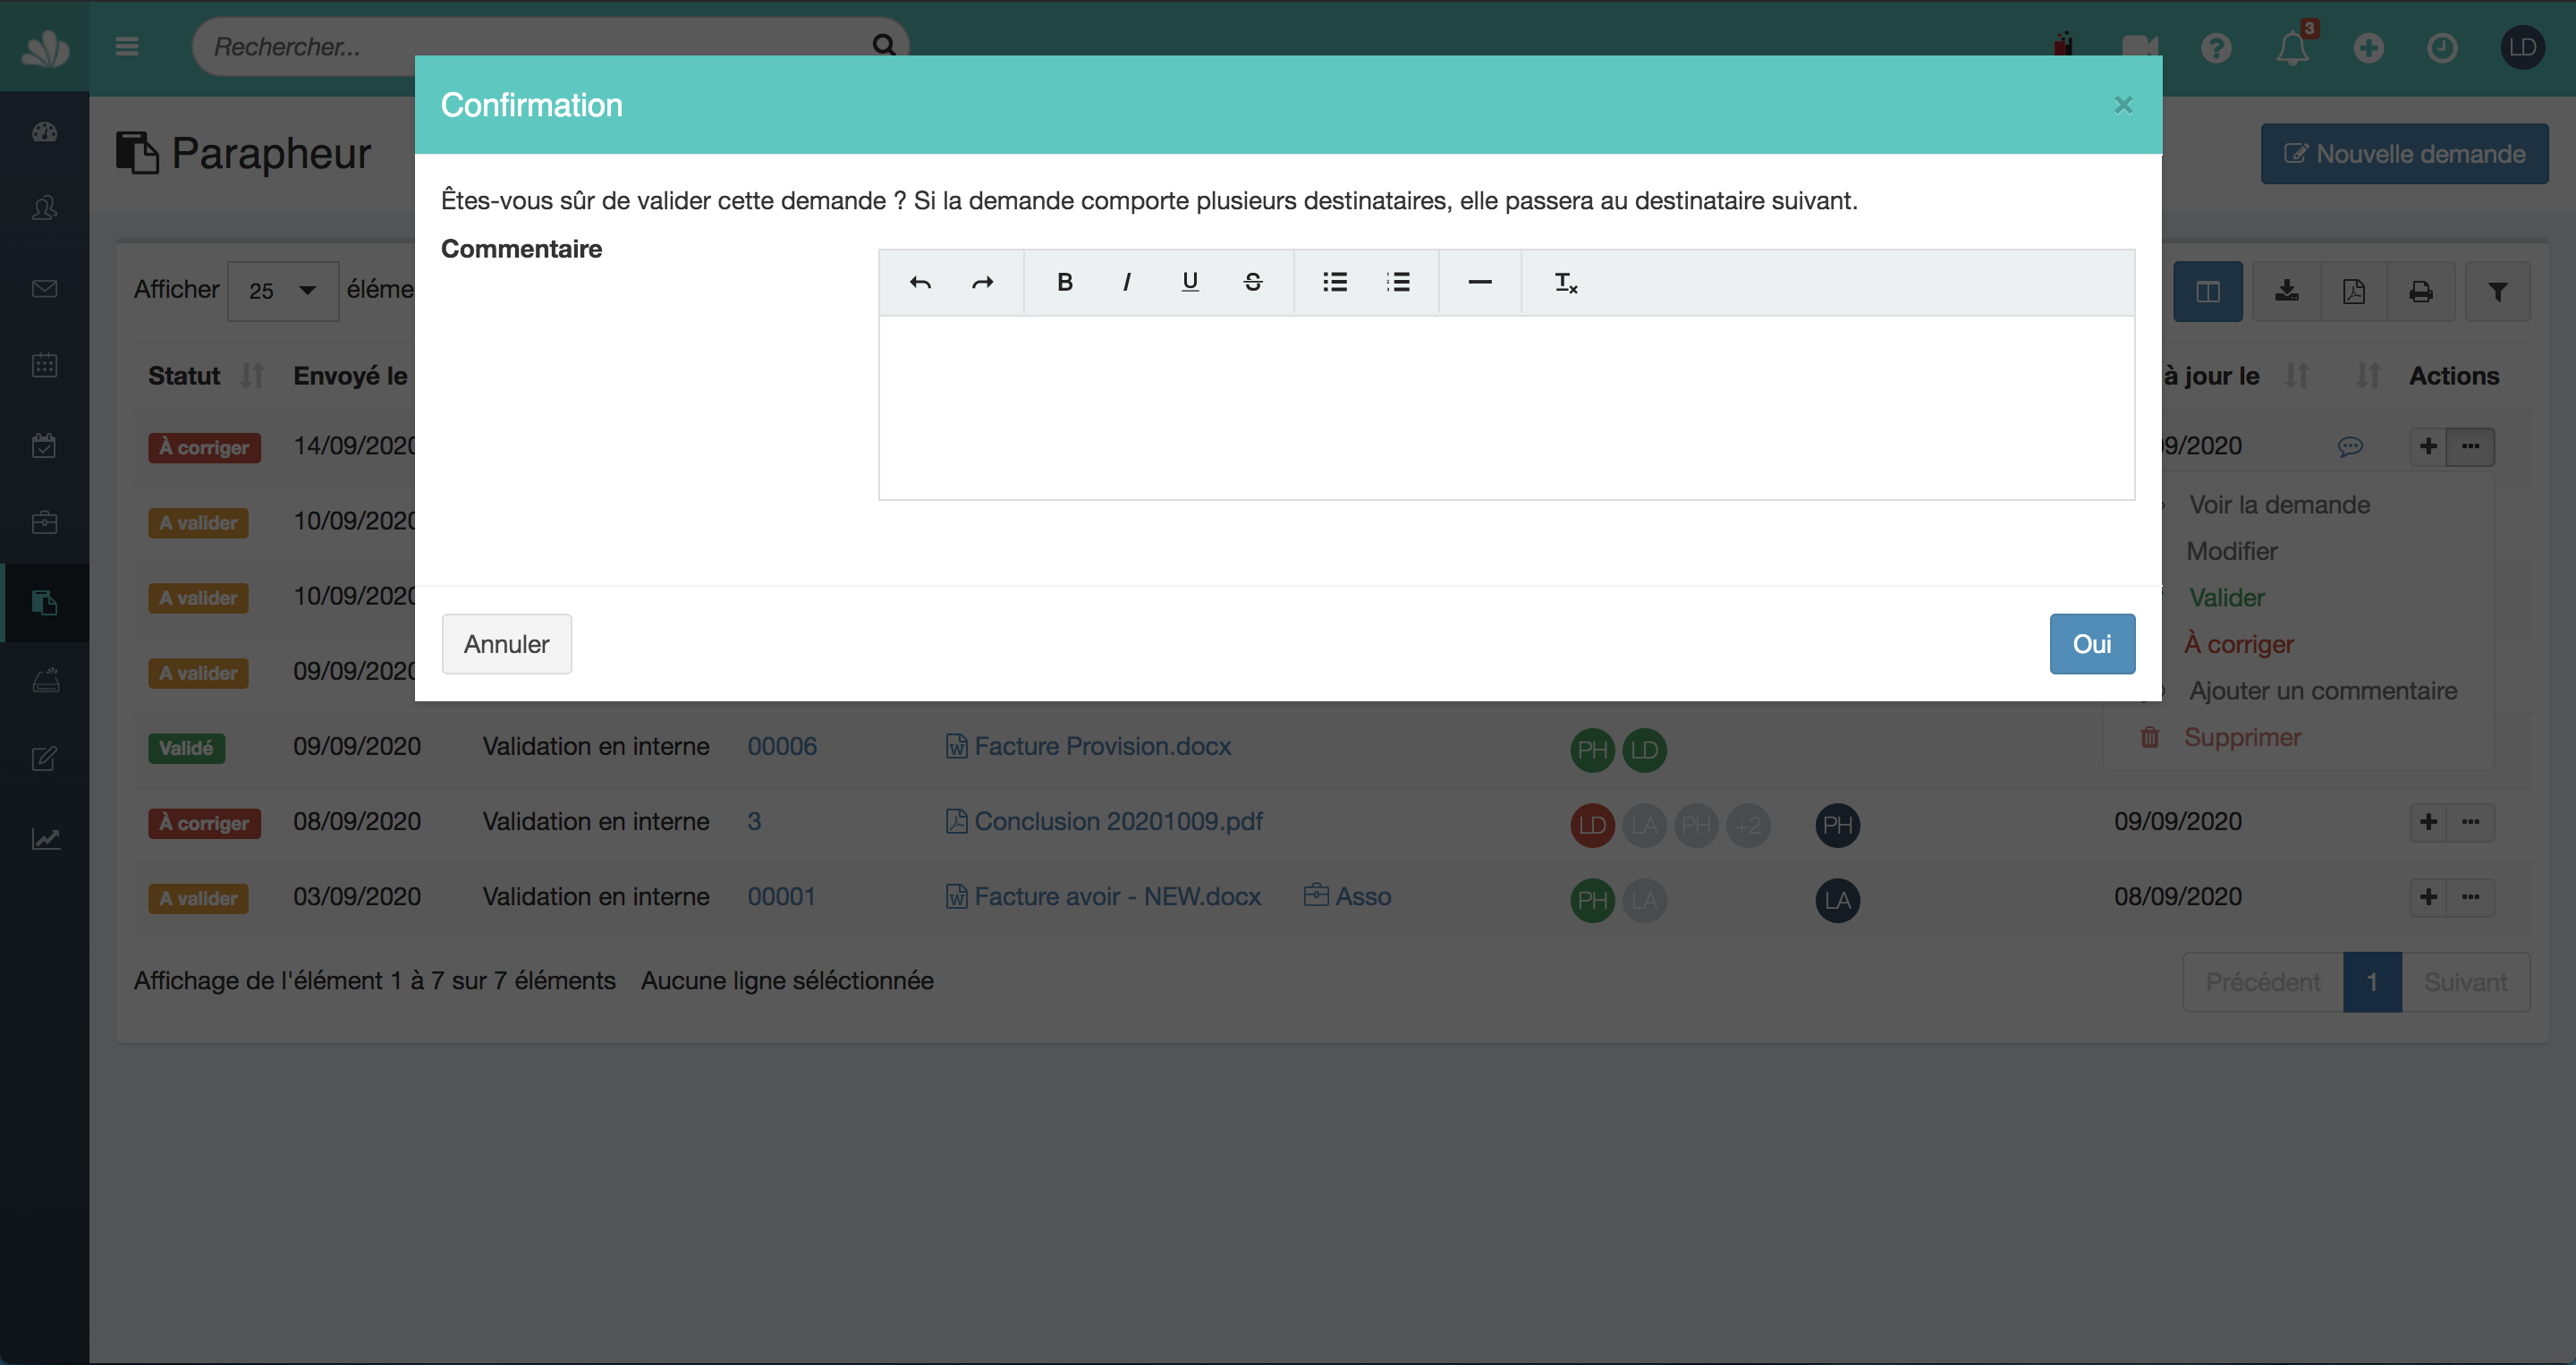
Task: Open the Afficher 25 elements dropdown
Action: (282, 291)
